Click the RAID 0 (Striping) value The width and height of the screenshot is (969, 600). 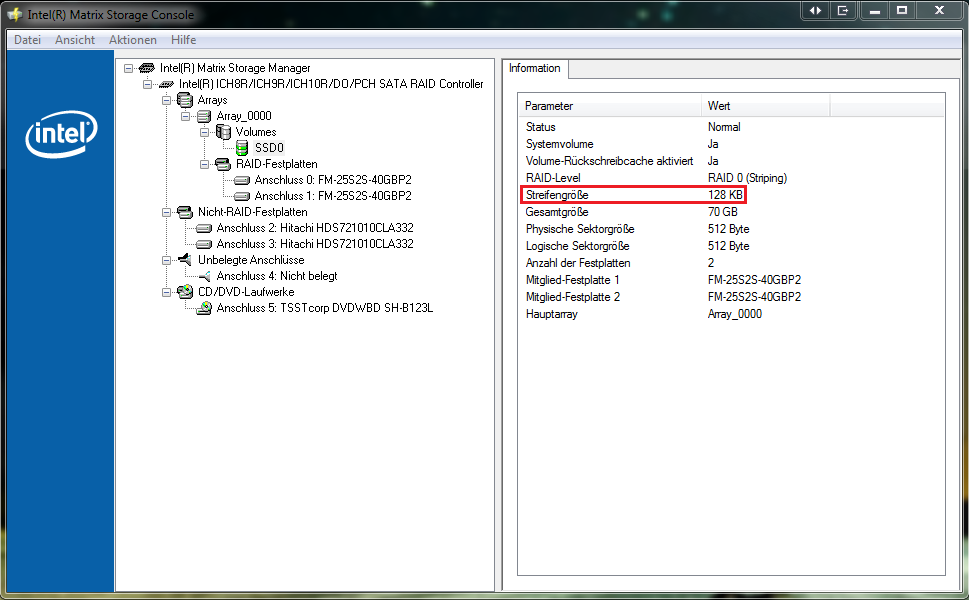click(x=747, y=178)
